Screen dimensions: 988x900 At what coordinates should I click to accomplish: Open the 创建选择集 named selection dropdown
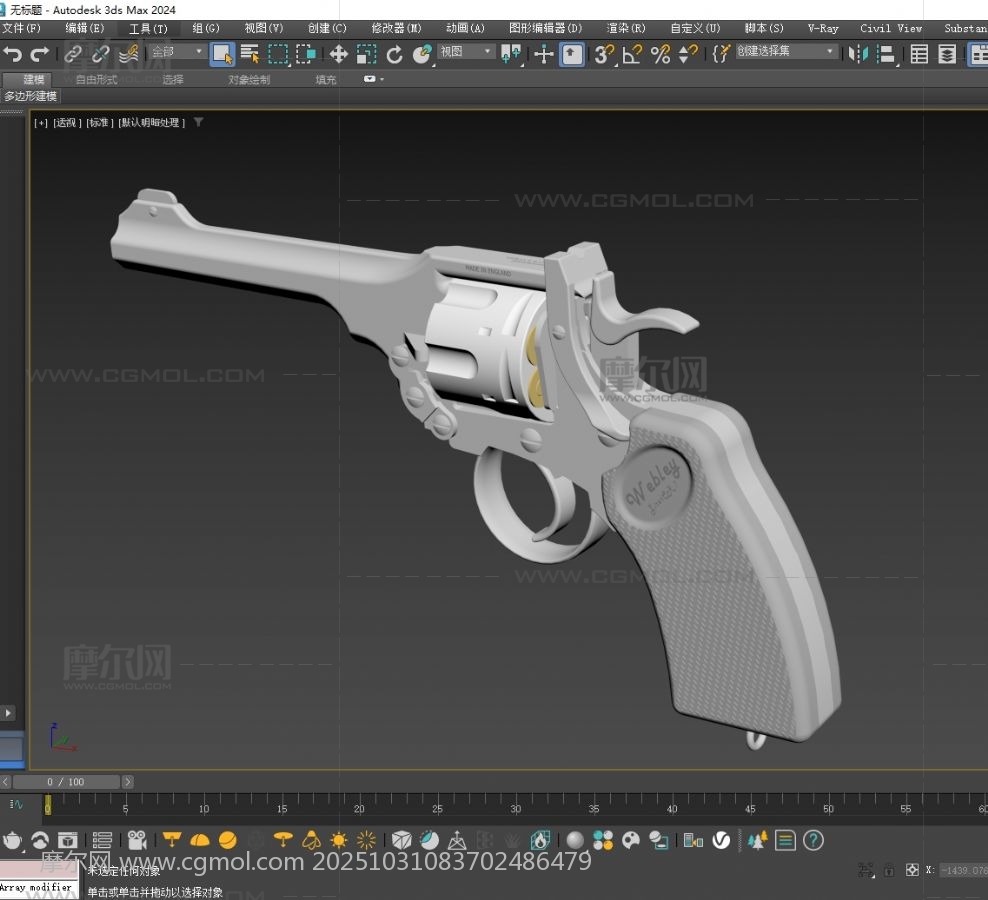(786, 52)
